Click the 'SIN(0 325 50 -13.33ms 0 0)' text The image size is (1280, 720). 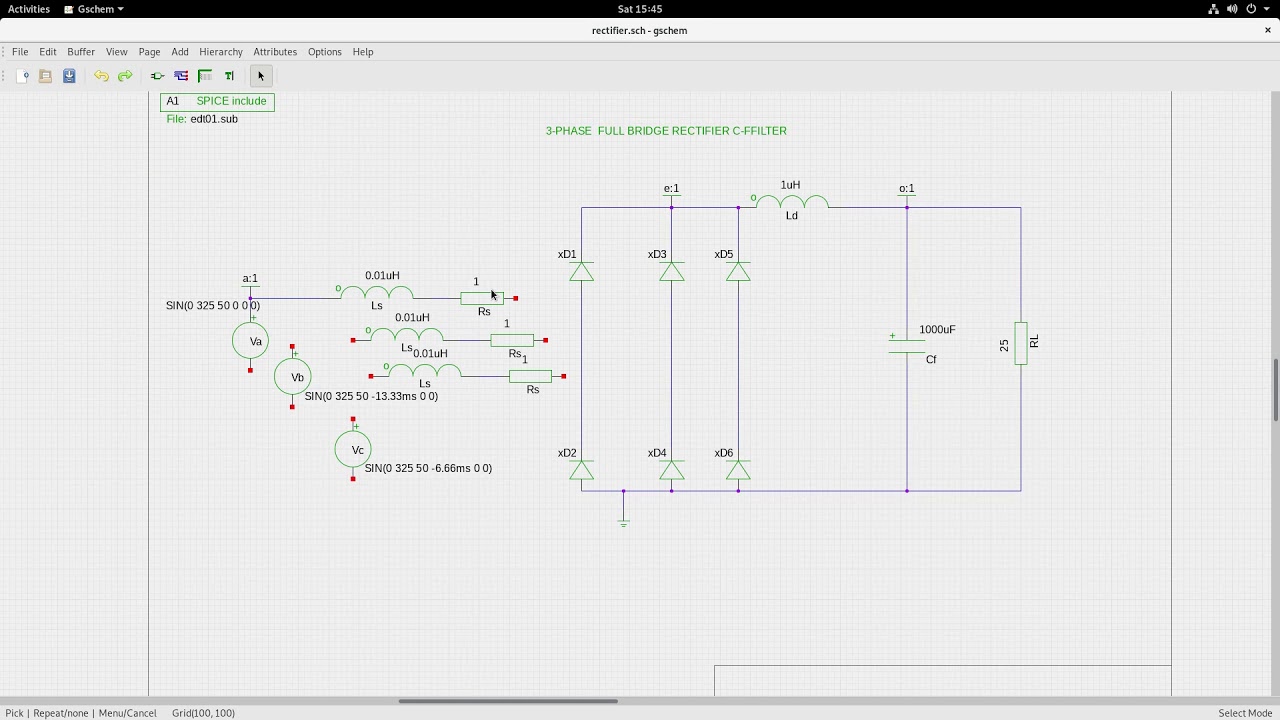371,396
